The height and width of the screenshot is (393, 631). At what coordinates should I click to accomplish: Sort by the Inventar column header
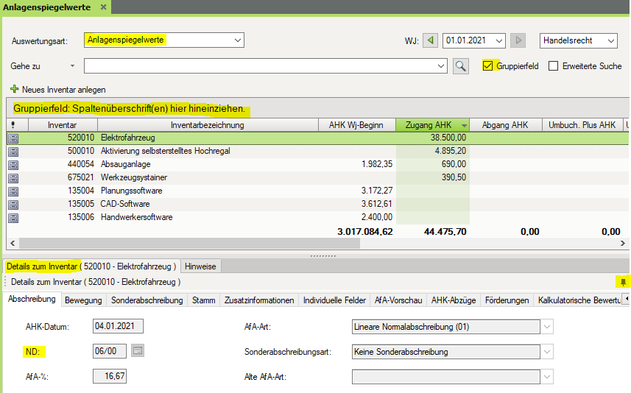tap(62, 125)
